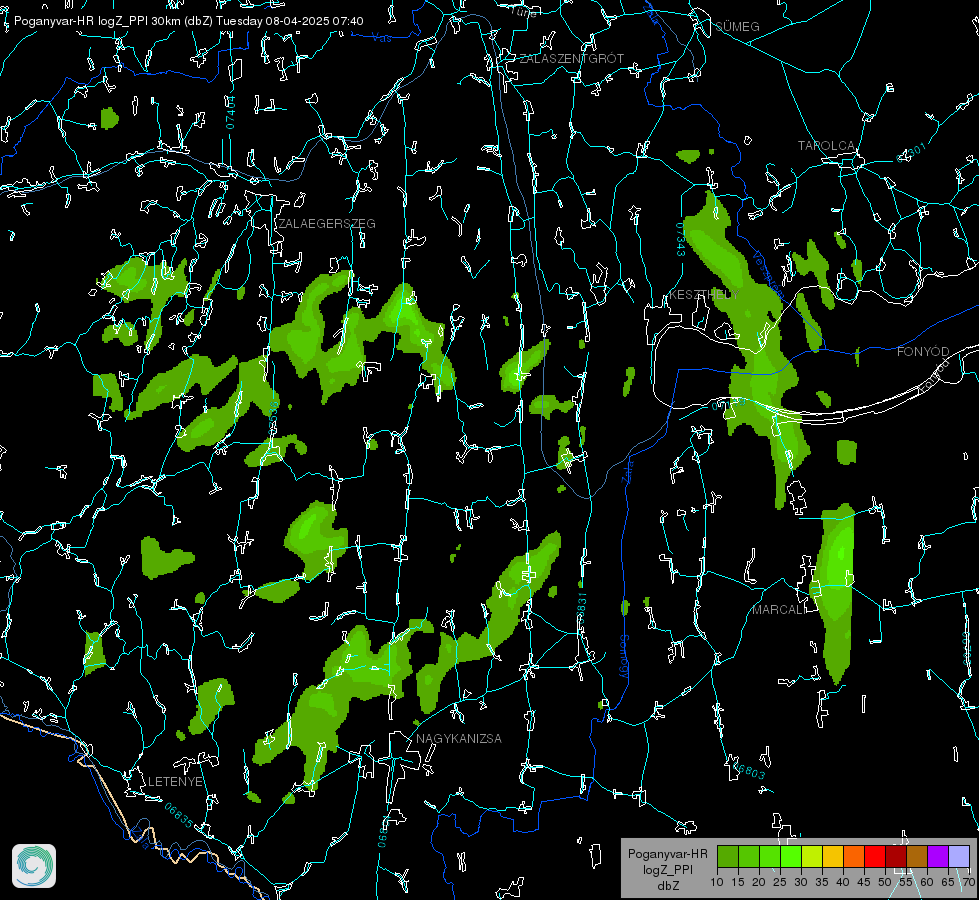Click the 06835 label near Letenye
This screenshot has height=900, width=979.
point(179,815)
